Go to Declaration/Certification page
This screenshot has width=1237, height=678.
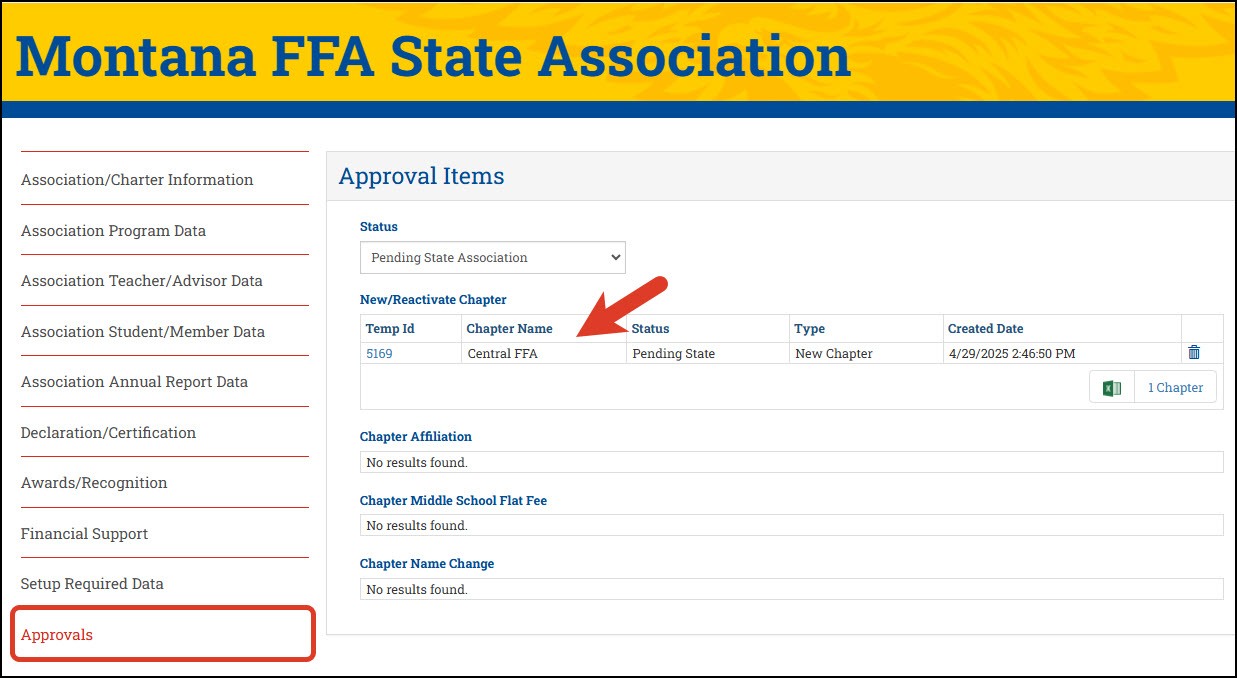pos(108,433)
